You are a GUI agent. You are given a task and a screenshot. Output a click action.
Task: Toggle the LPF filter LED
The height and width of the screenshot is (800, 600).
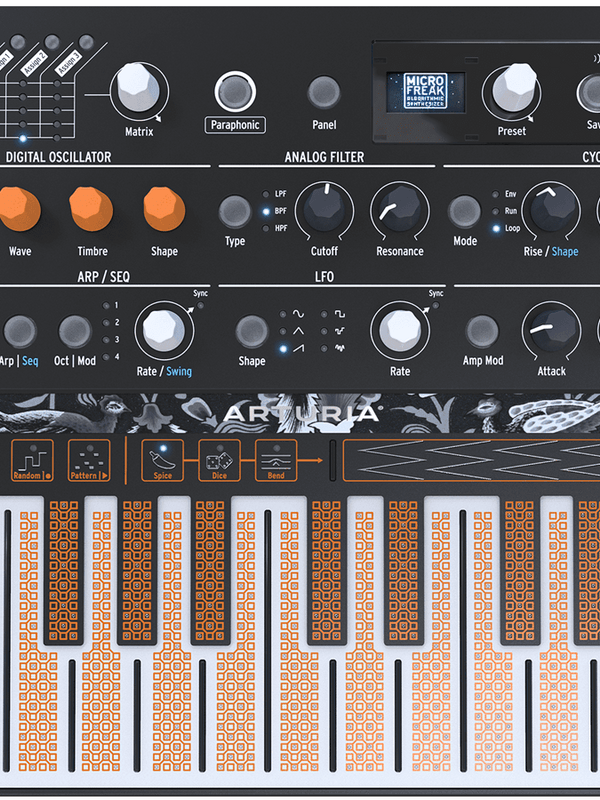tap(265, 194)
